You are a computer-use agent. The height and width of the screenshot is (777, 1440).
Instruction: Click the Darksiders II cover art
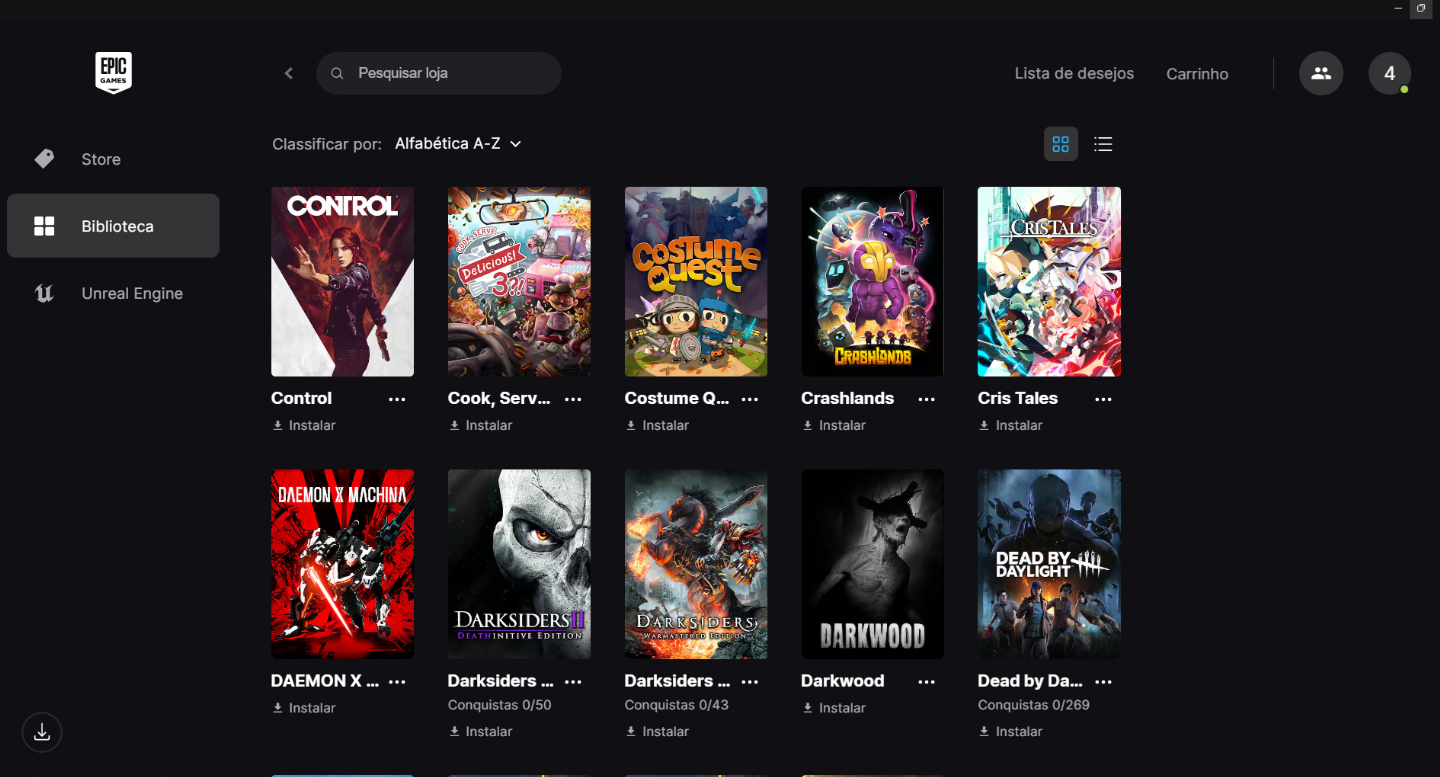tap(519, 564)
